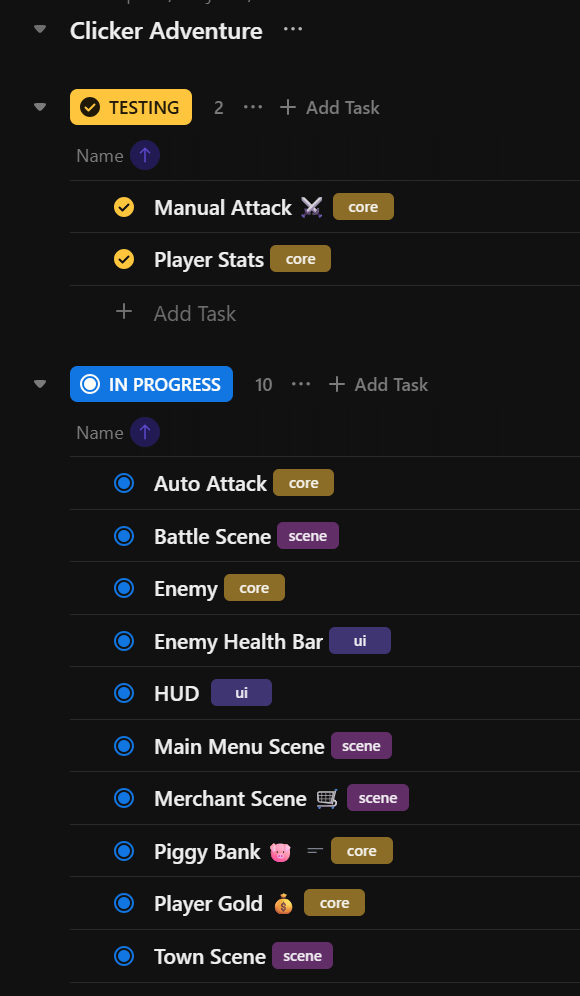Screen dimensions: 580x996
Task: Click Add Task next to TESTING header
Action: tap(330, 107)
